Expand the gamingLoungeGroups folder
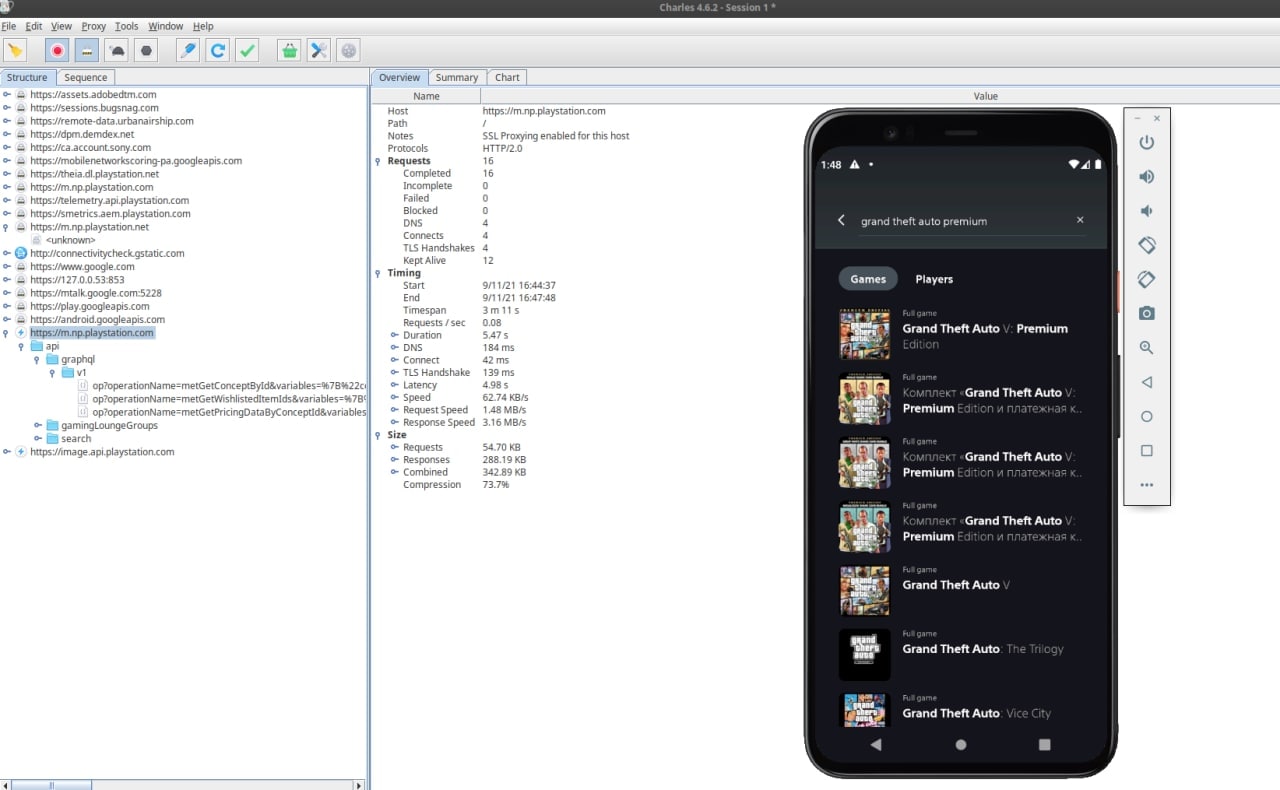Screen dimensions: 1280x790 (x=38, y=425)
